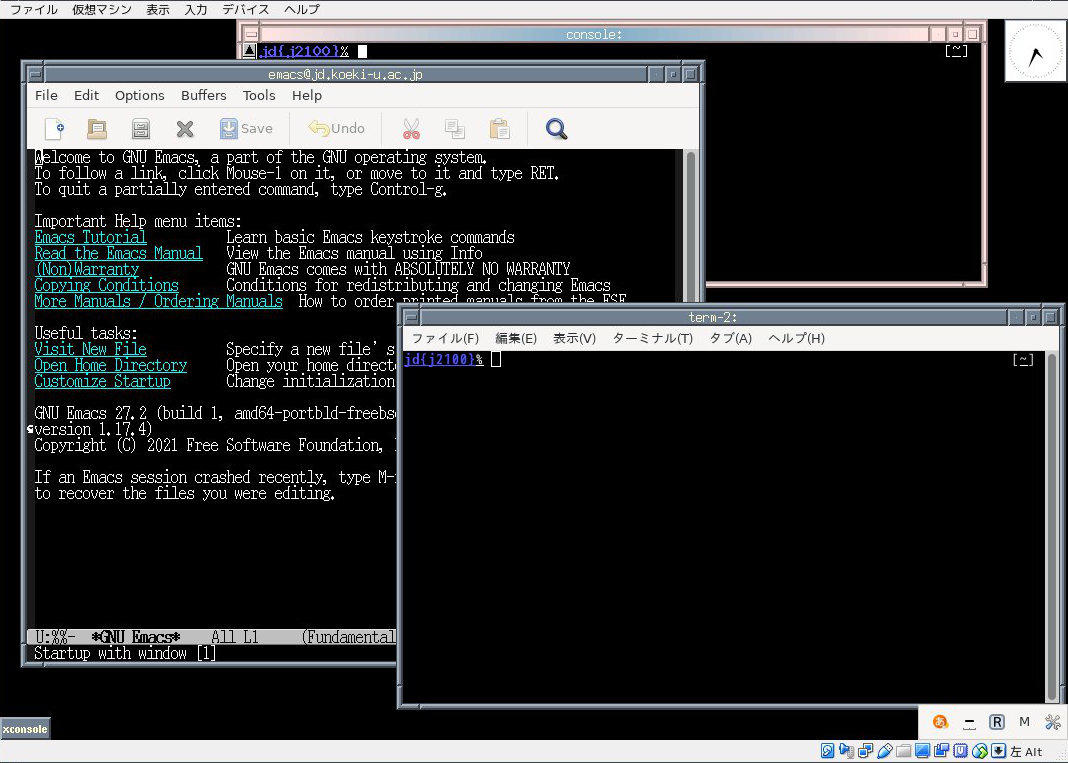Follow the 'Emacs Tutorial' link
1068x763 pixels.
click(x=90, y=237)
